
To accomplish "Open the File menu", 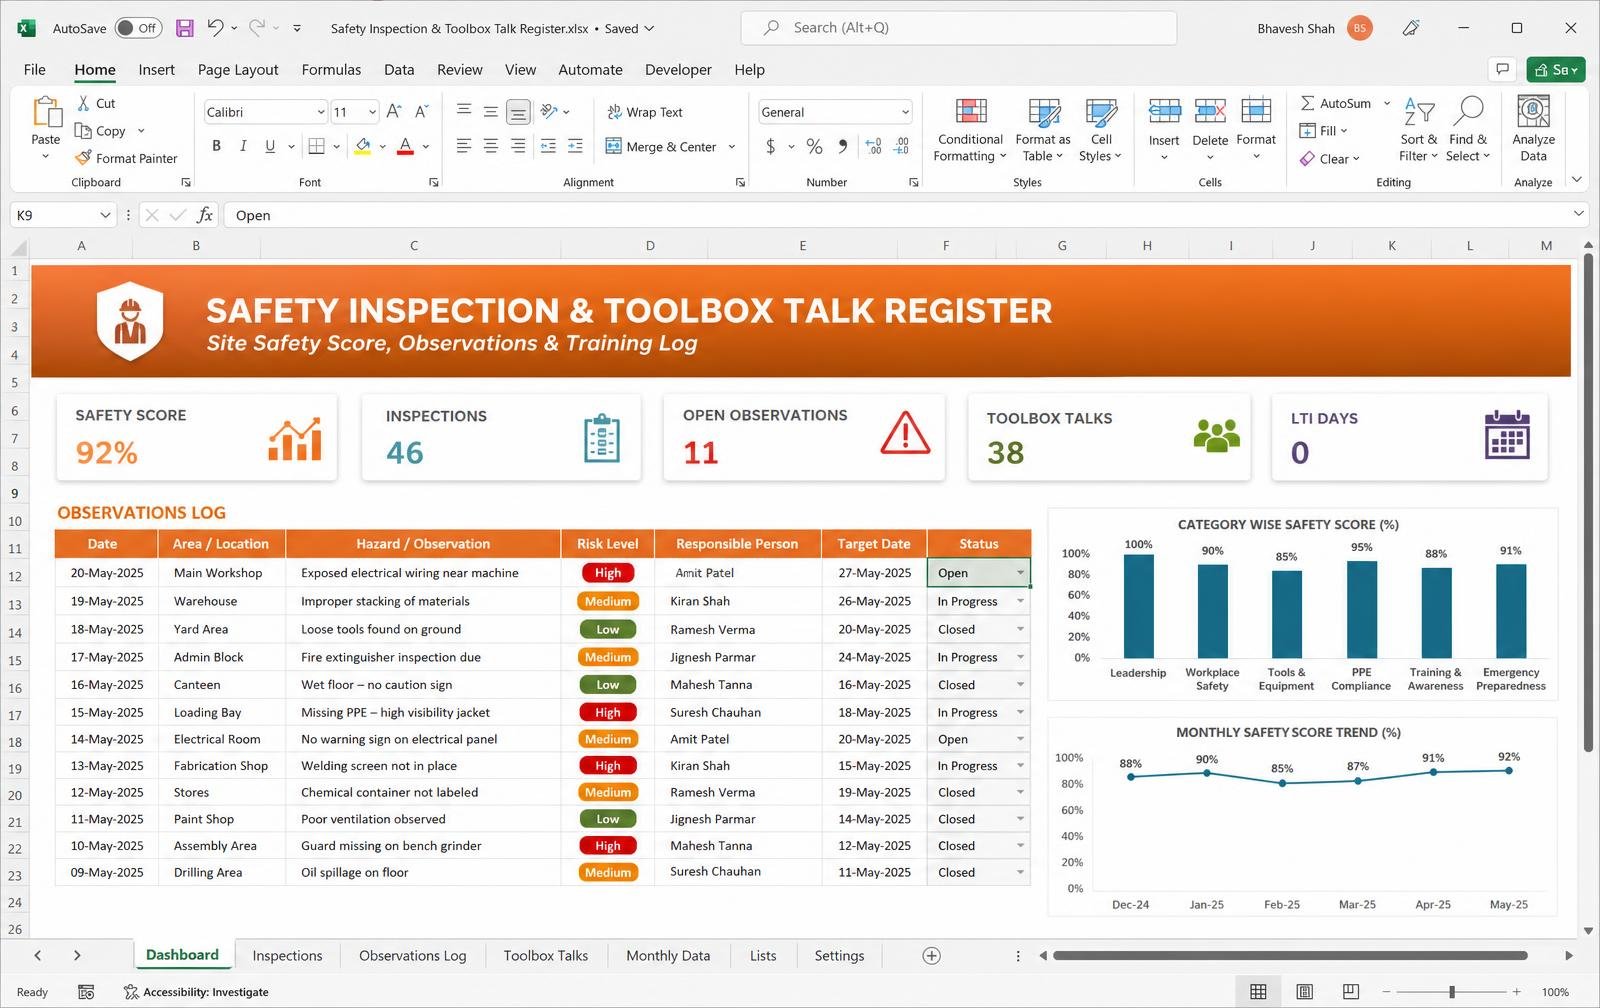I will click(x=35, y=69).
